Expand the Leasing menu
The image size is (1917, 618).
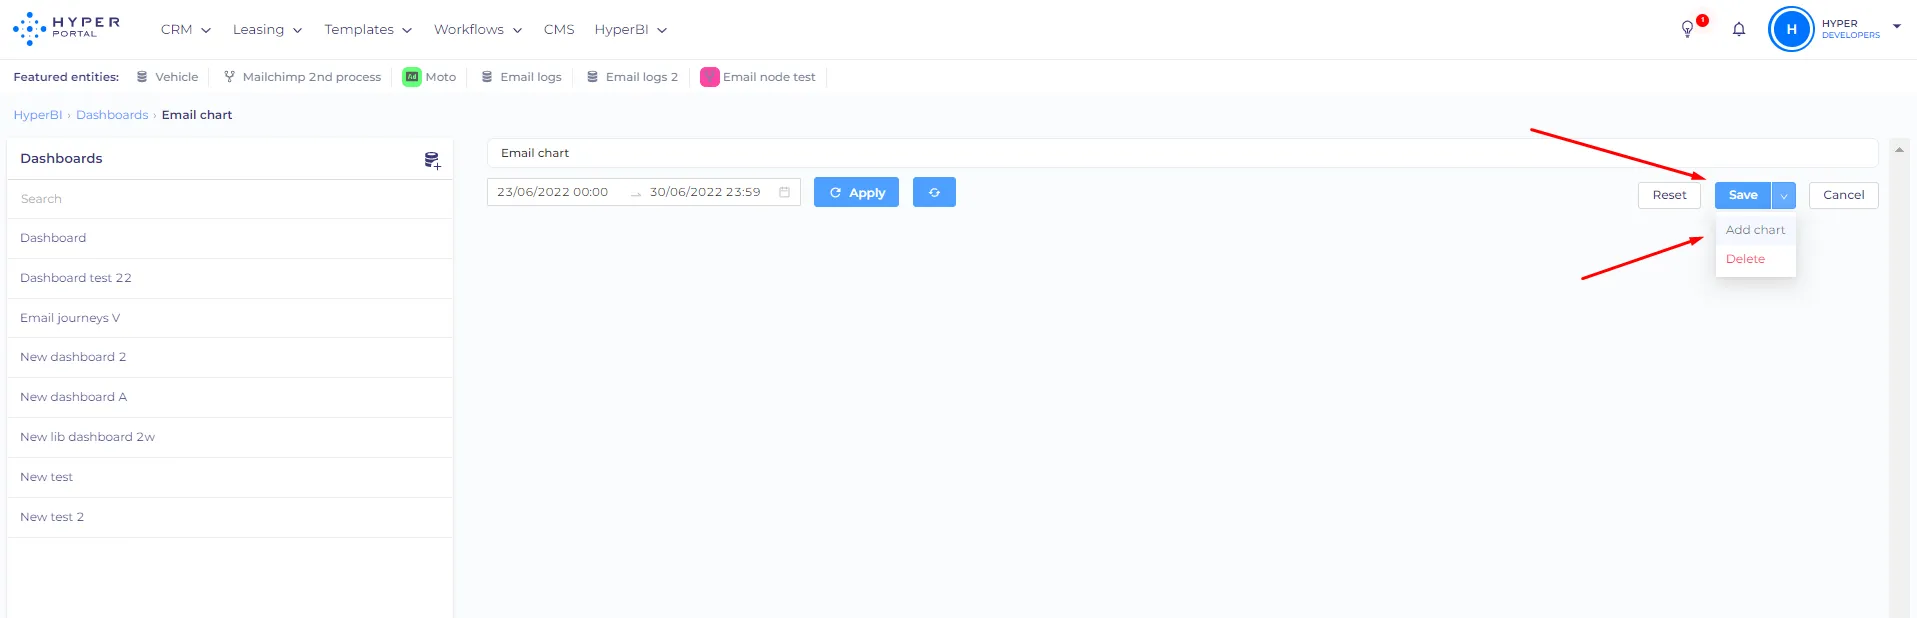tap(267, 30)
